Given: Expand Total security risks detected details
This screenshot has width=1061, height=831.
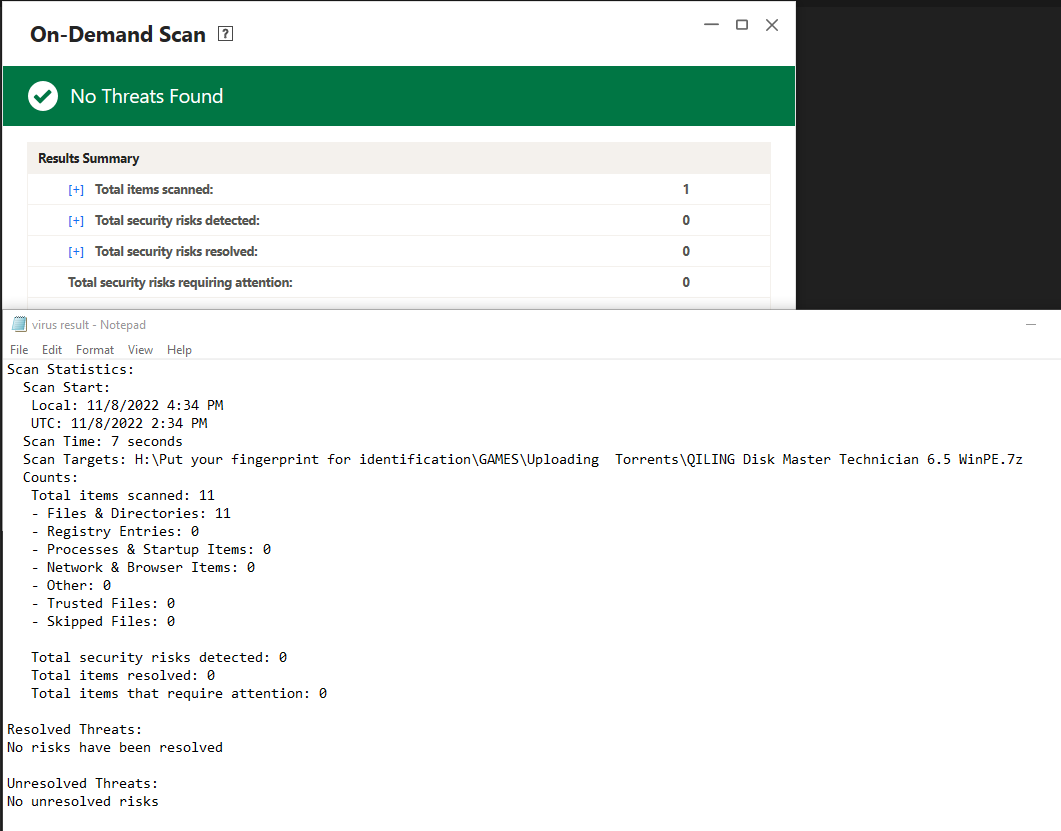Looking at the screenshot, I should coord(76,221).
